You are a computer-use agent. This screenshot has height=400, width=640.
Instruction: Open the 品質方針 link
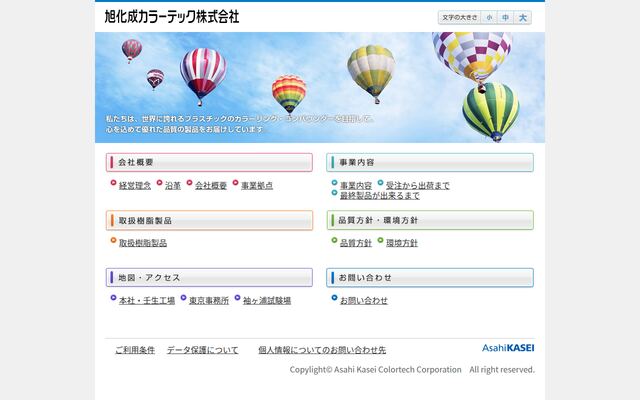[x=356, y=243]
